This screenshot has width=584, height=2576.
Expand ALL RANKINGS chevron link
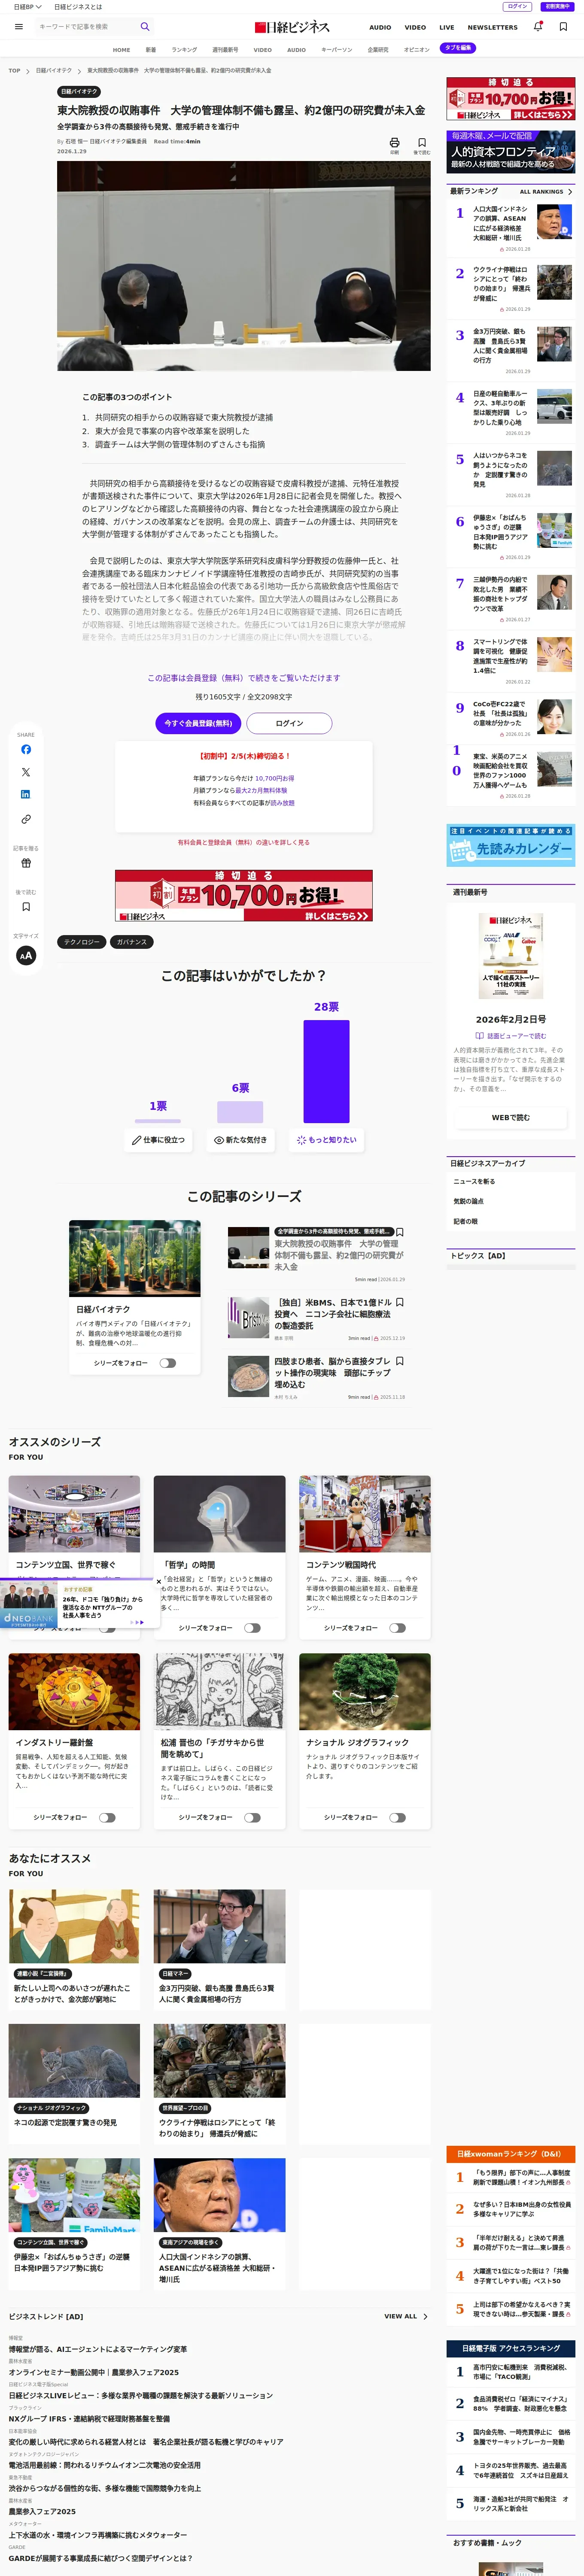pyautogui.click(x=546, y=191)
